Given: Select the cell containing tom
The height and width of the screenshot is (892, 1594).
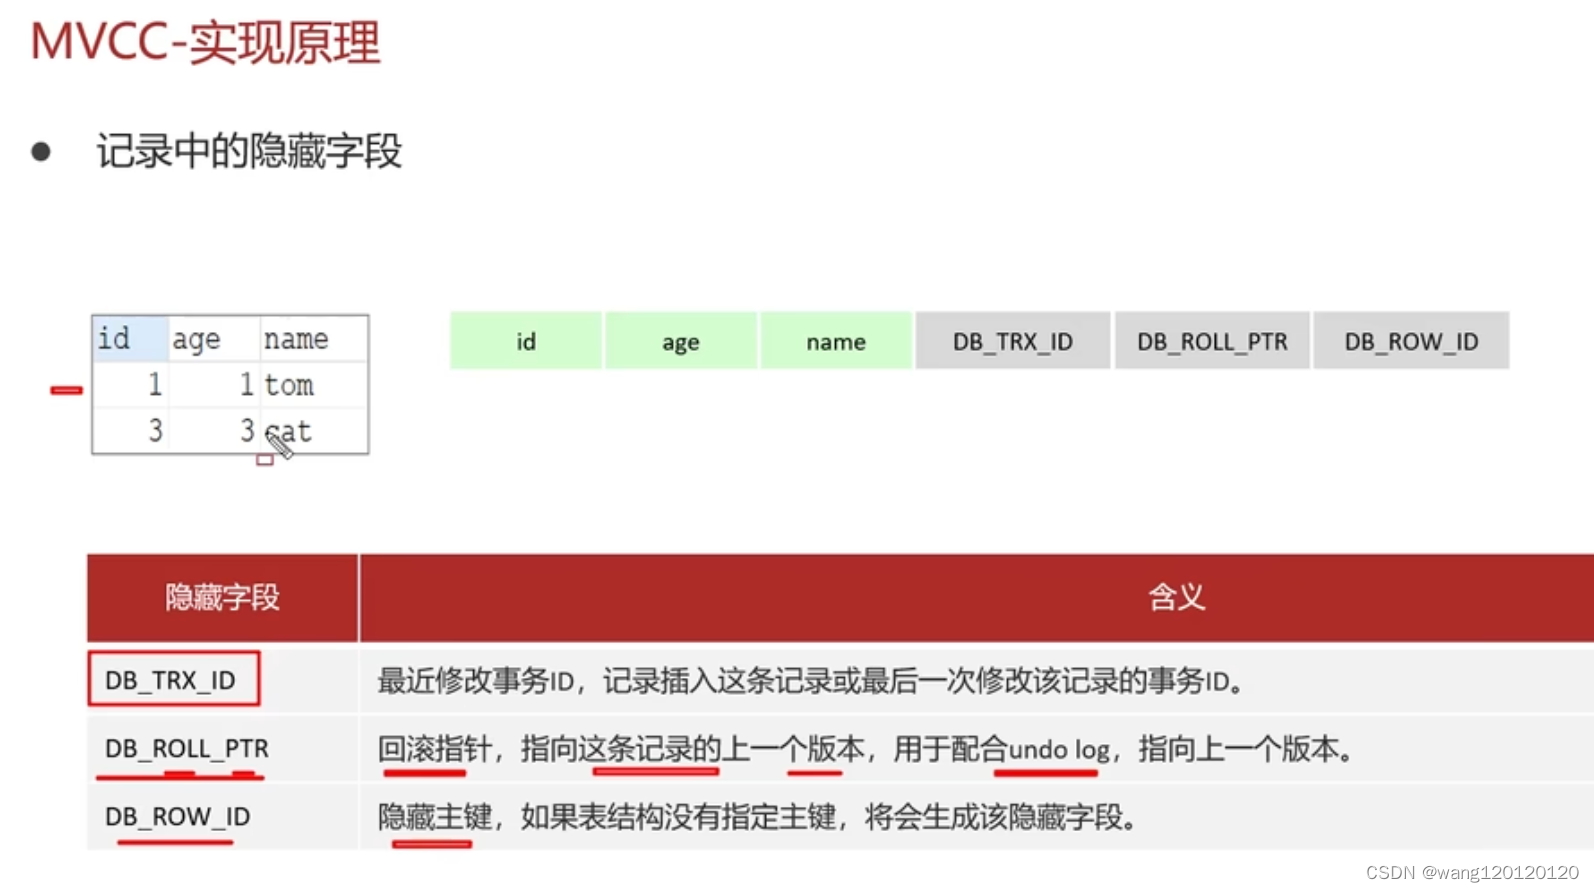Looking at the screenshot, I should (x=313, y=385).
